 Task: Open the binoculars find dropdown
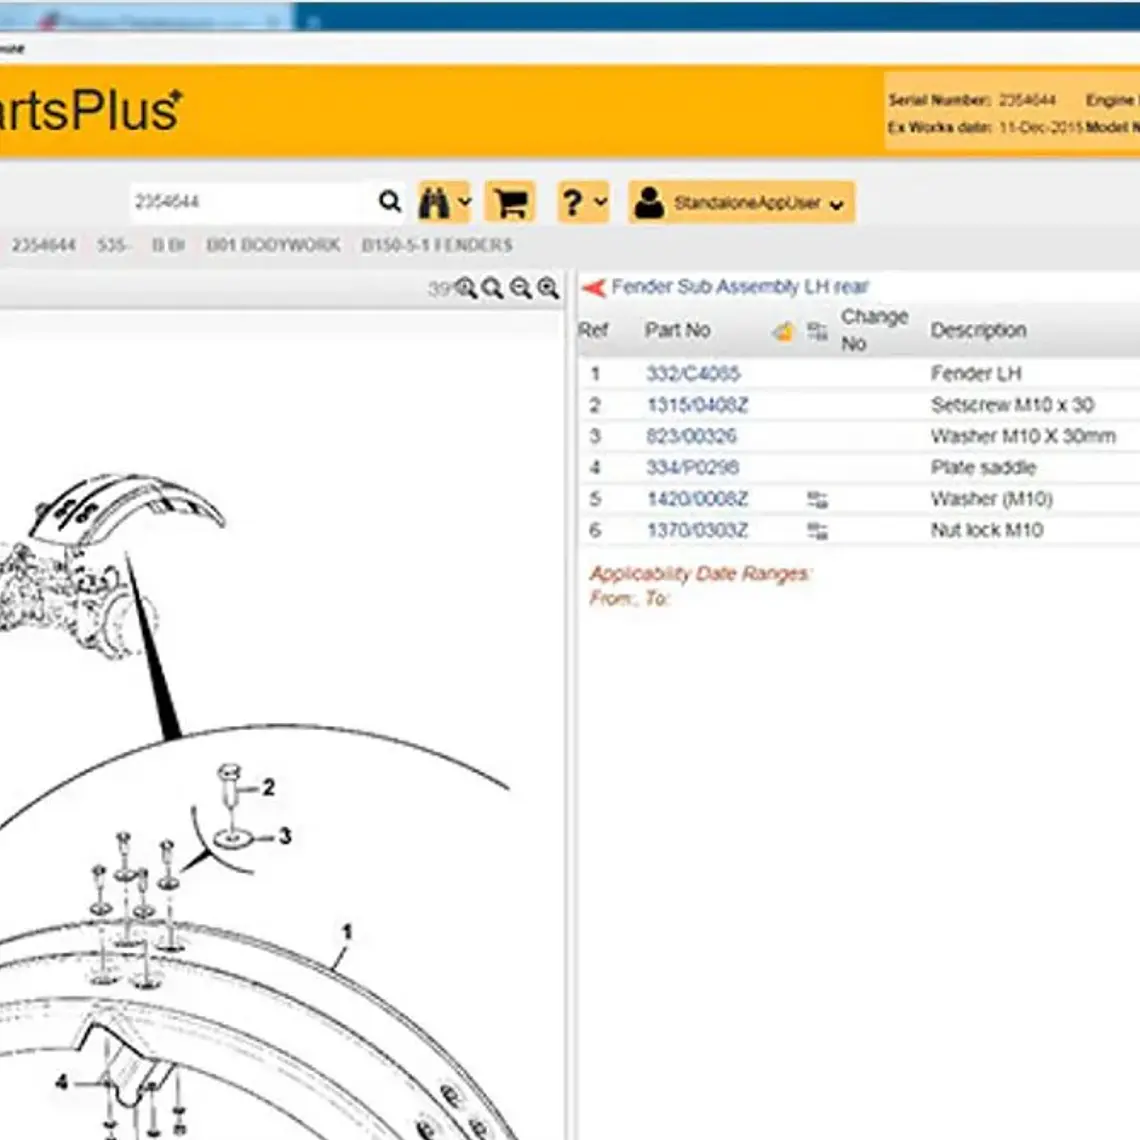(445, 202)
